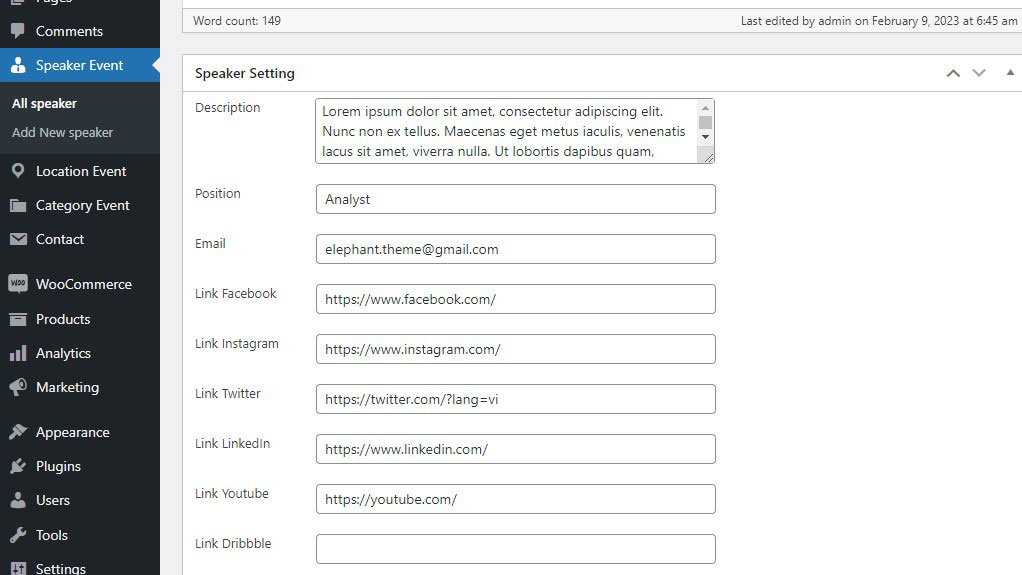
Task: Click the Speaker Event person icon
Action: tap(18, 66)
